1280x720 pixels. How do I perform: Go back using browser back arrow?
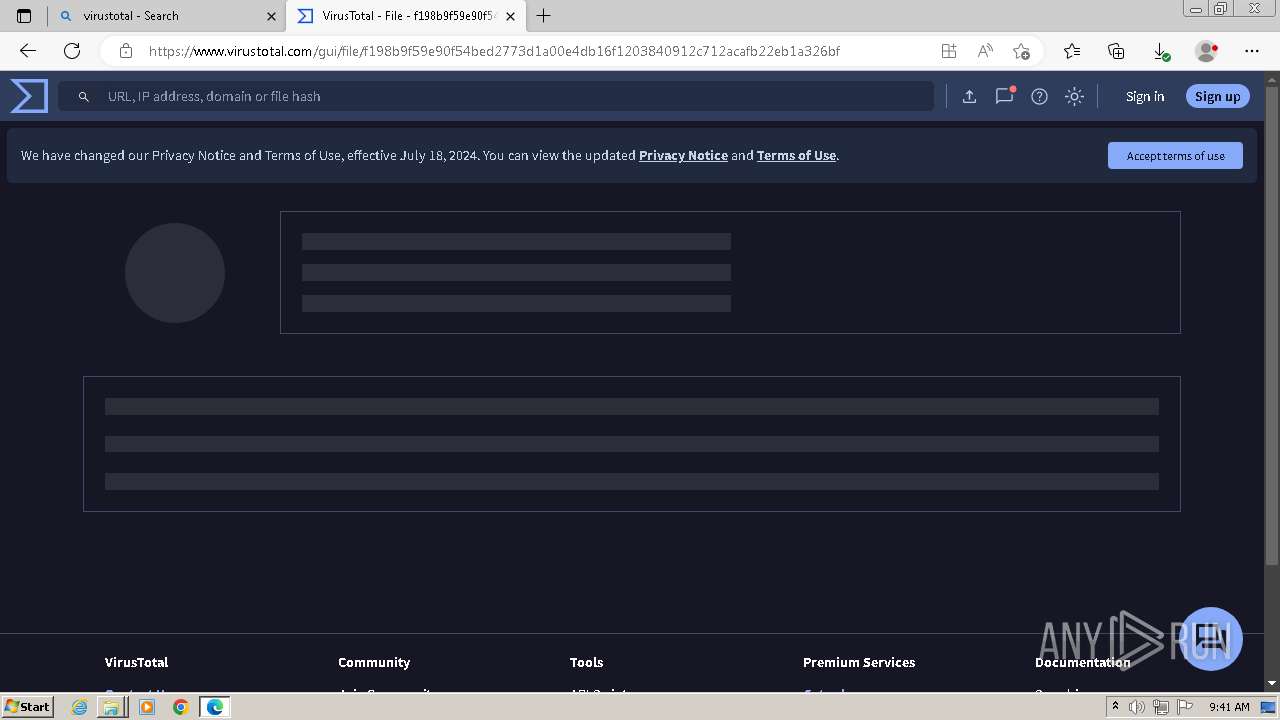28,51
